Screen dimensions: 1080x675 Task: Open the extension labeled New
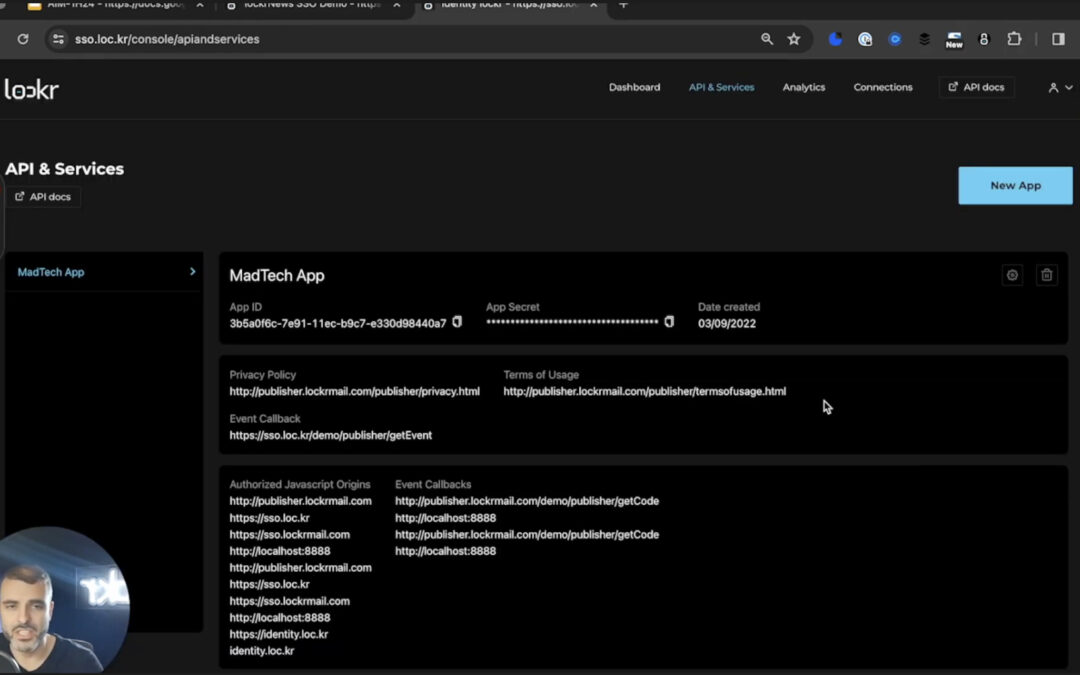click(x=954, y=40)
